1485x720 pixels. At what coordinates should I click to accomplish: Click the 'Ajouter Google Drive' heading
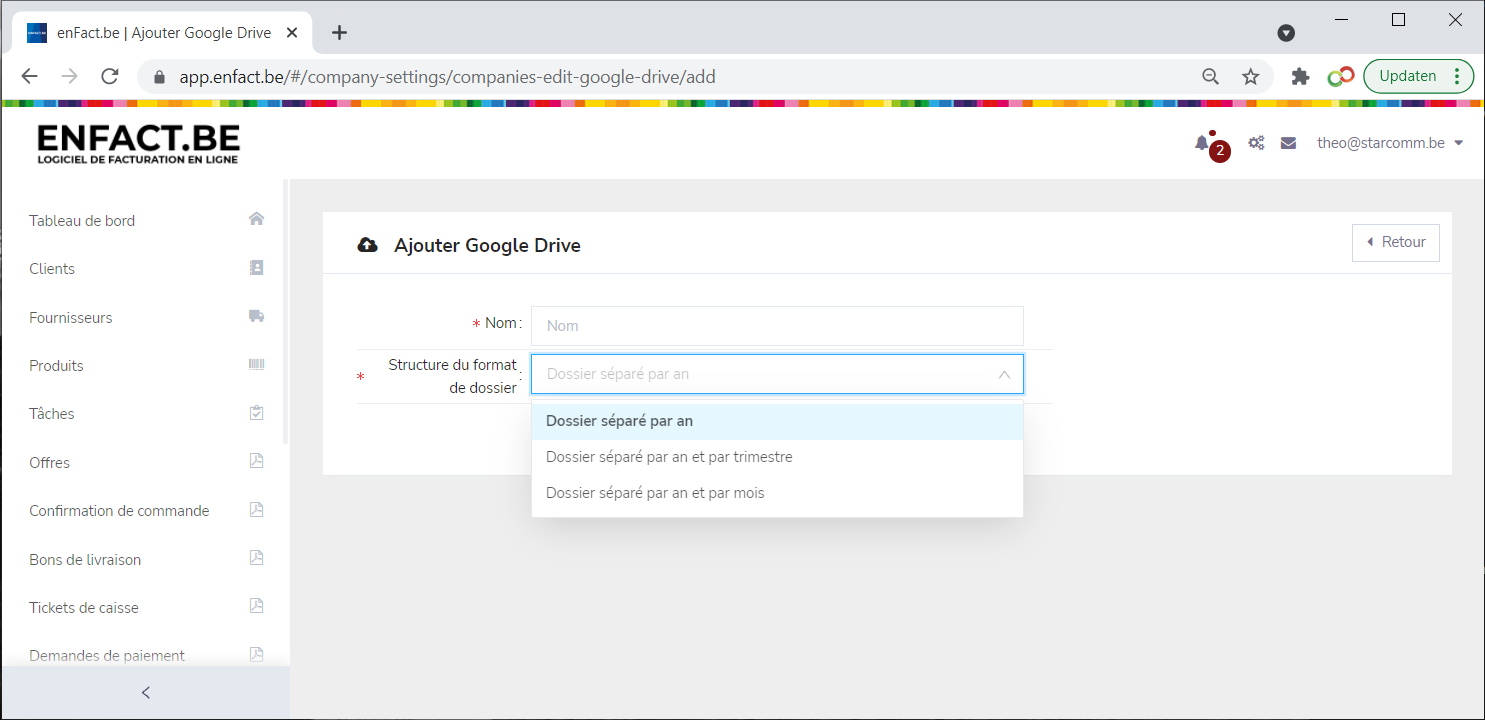[x=487, y=245]
